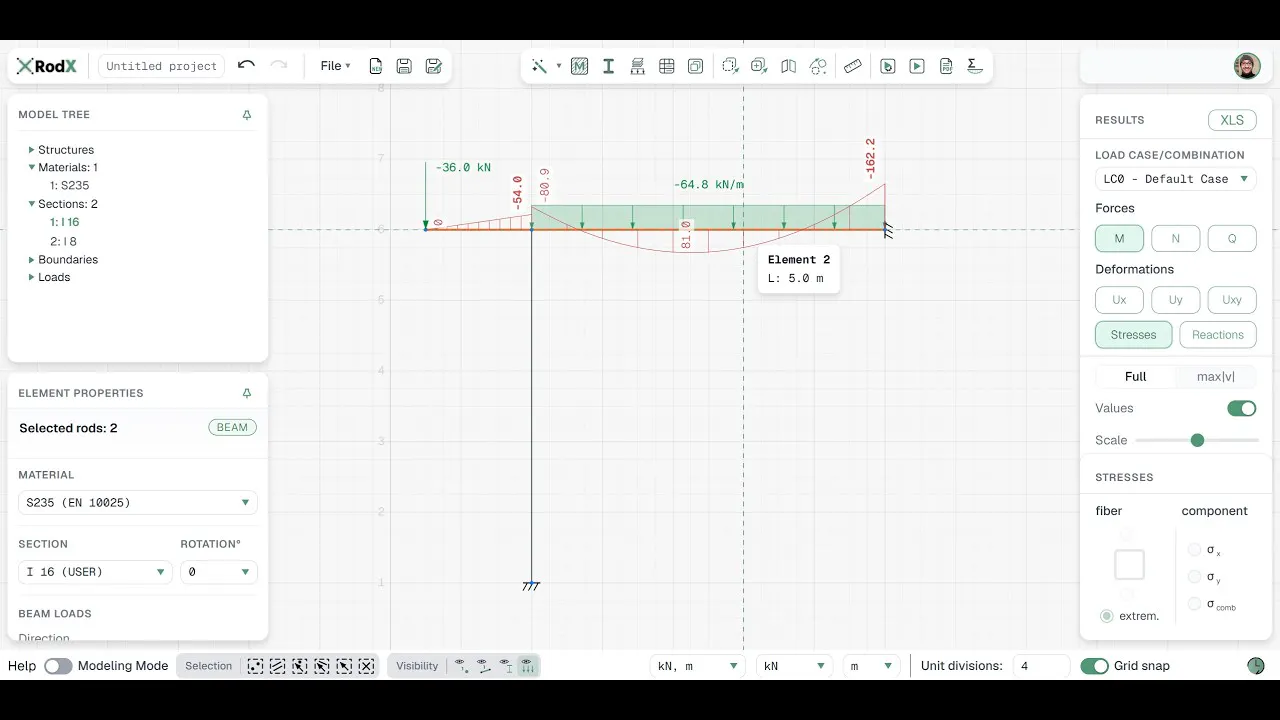Viewport: 1280px width, 720px height.
Task: Expand the Structures tree node
Action: (x=31, y=150)
